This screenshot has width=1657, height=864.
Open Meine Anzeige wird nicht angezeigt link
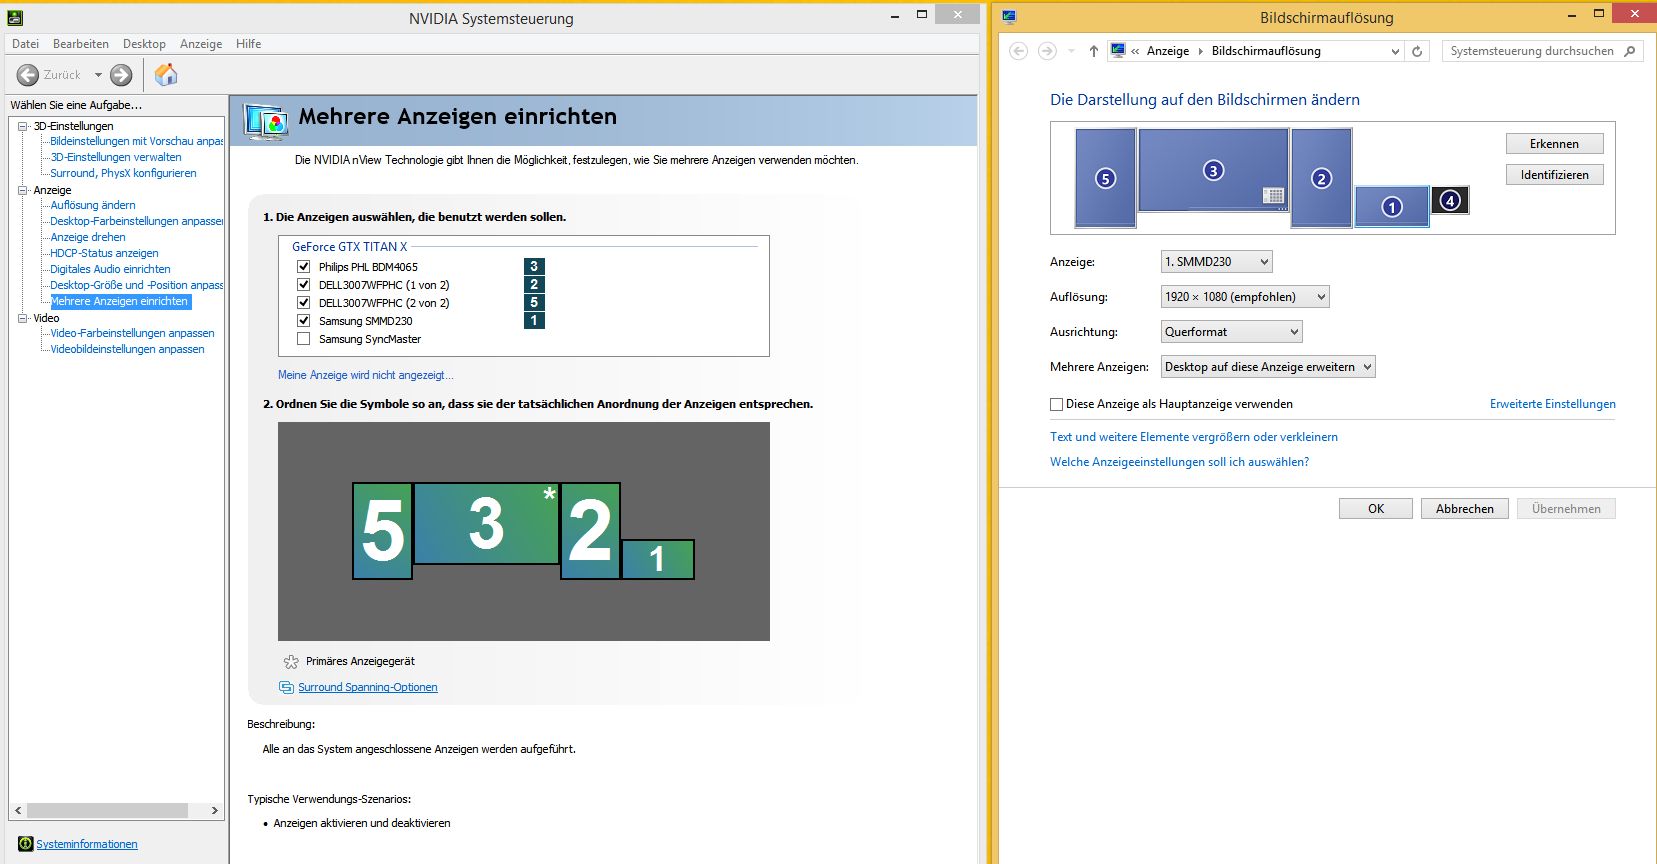[366, 375]
